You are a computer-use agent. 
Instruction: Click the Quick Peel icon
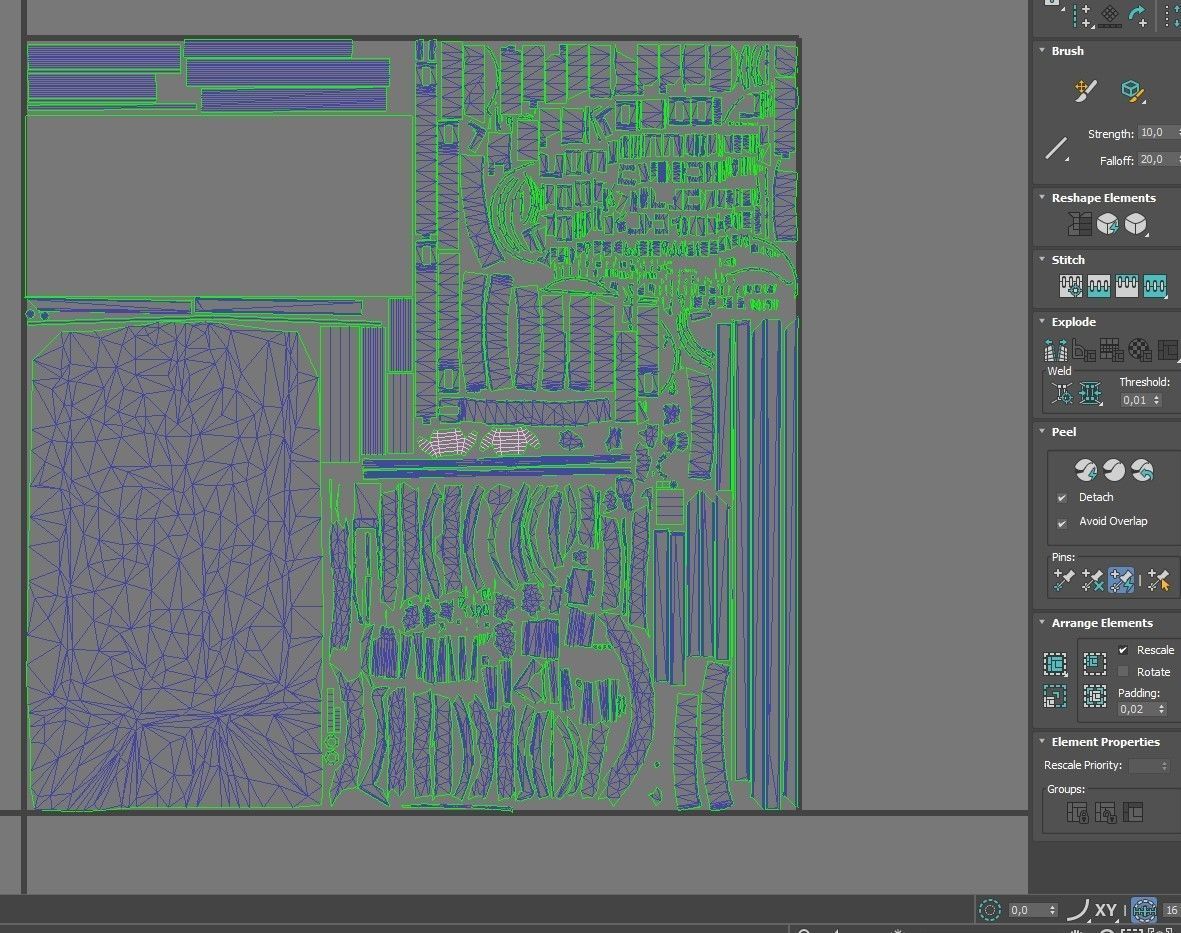1085,470
